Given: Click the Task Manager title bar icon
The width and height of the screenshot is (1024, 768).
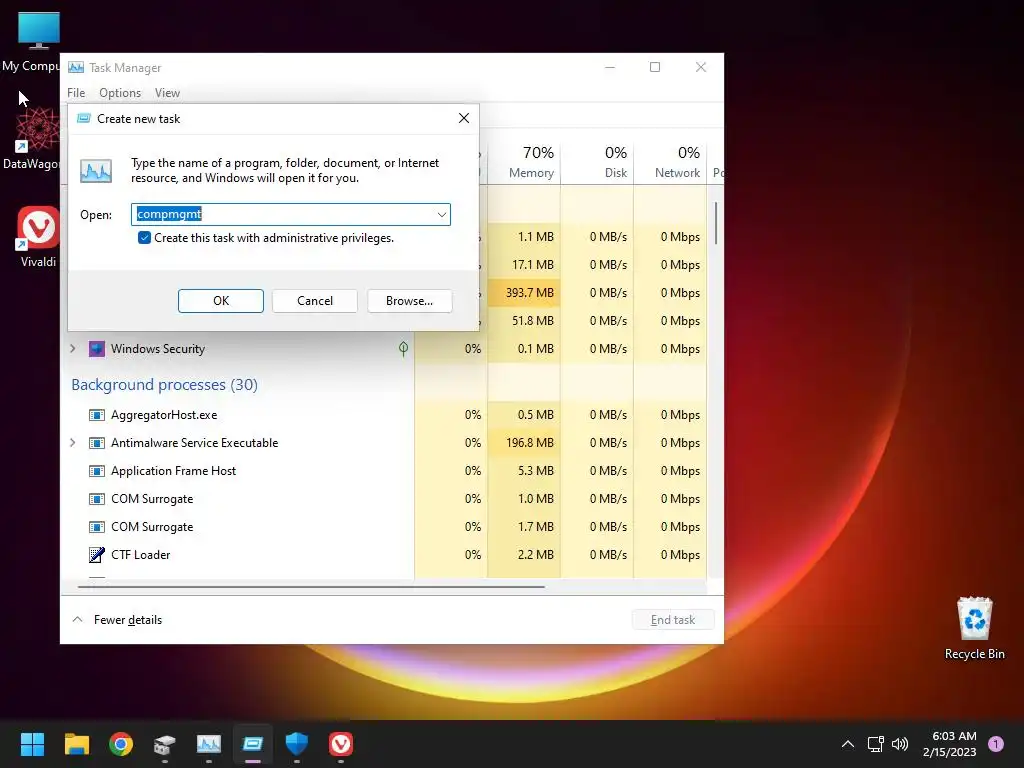Looking at the screenshot, I should pyautogui.click(x=76, y=67).
